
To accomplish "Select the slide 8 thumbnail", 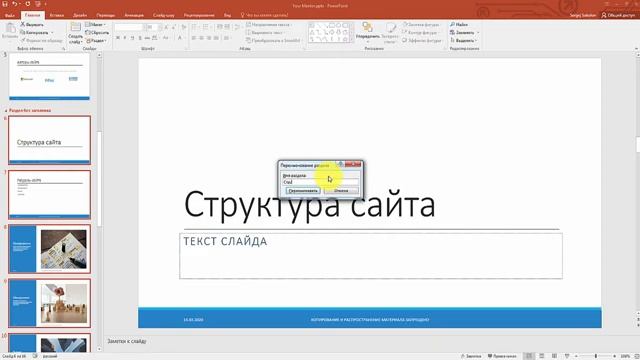I will (49, 249).
